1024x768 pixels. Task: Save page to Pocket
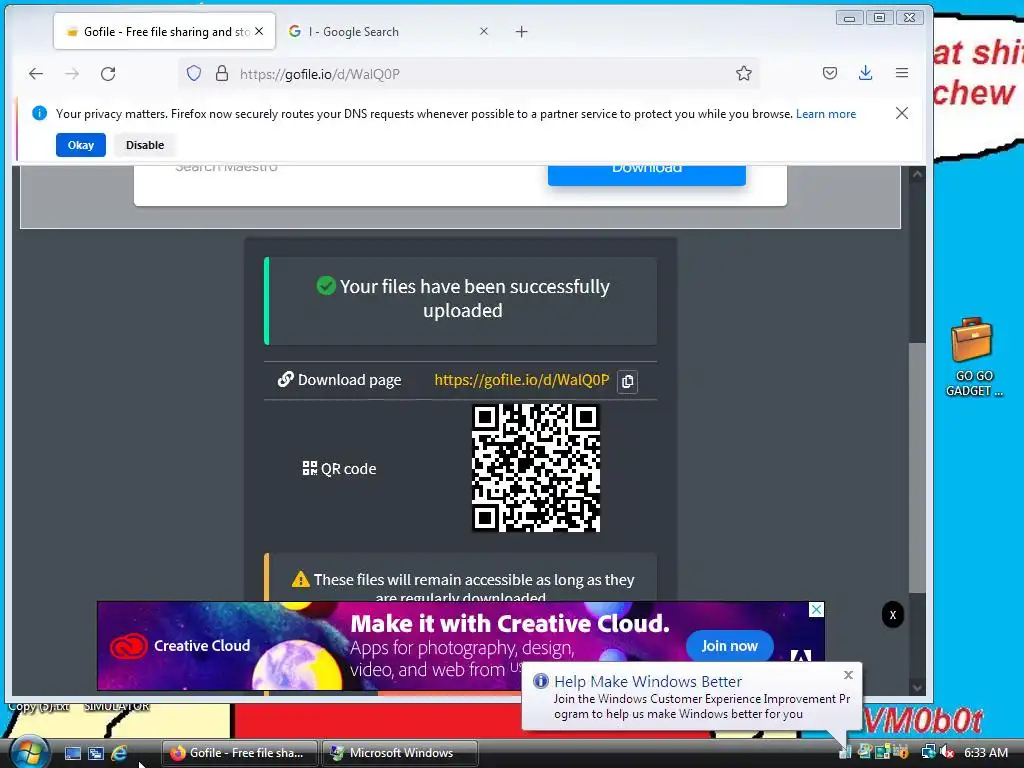pyautogui.click(x=829, y=73)
